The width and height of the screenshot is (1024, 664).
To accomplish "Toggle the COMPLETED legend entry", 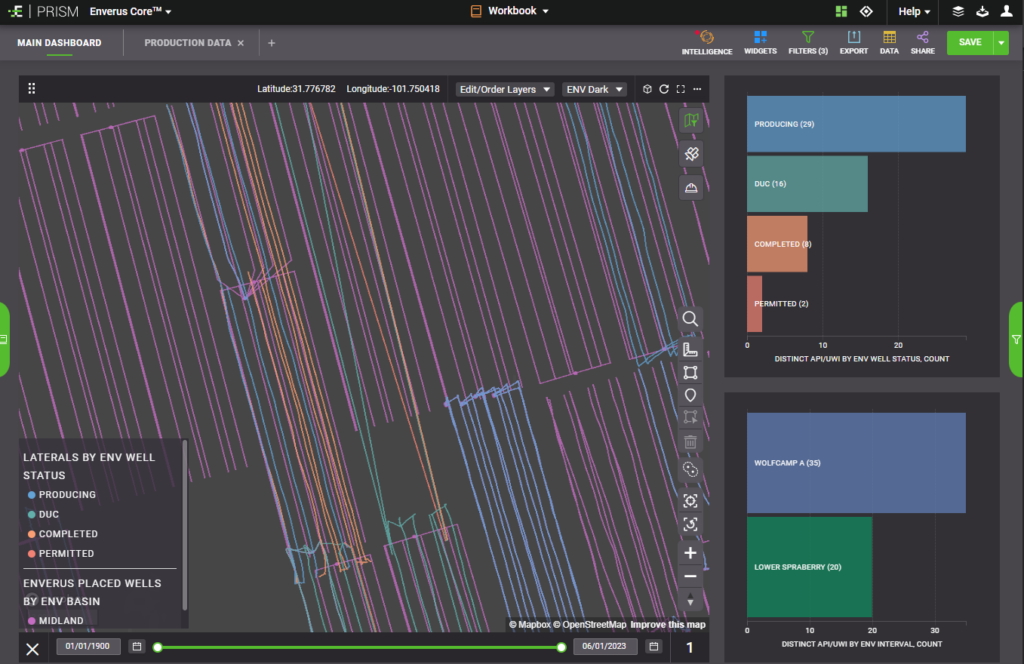I will point(67,534).
